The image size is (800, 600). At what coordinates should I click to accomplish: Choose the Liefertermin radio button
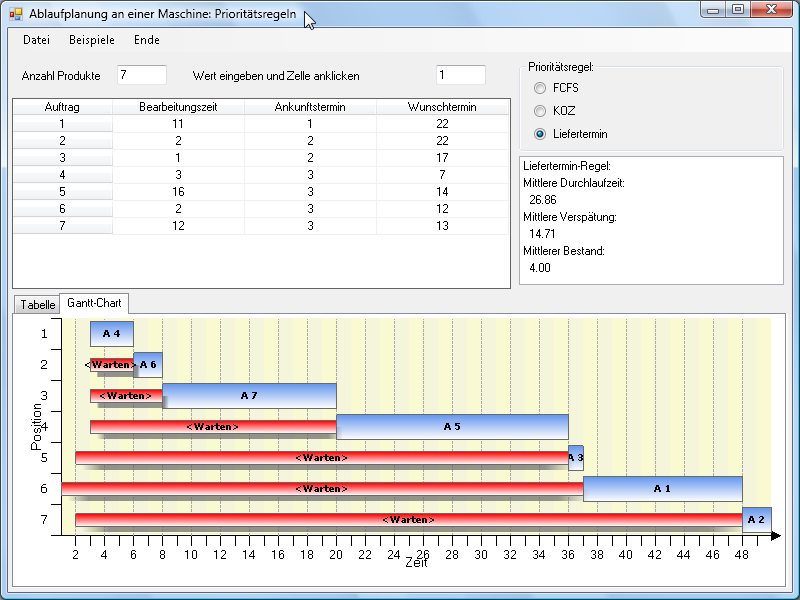click(x=541, y=134)
